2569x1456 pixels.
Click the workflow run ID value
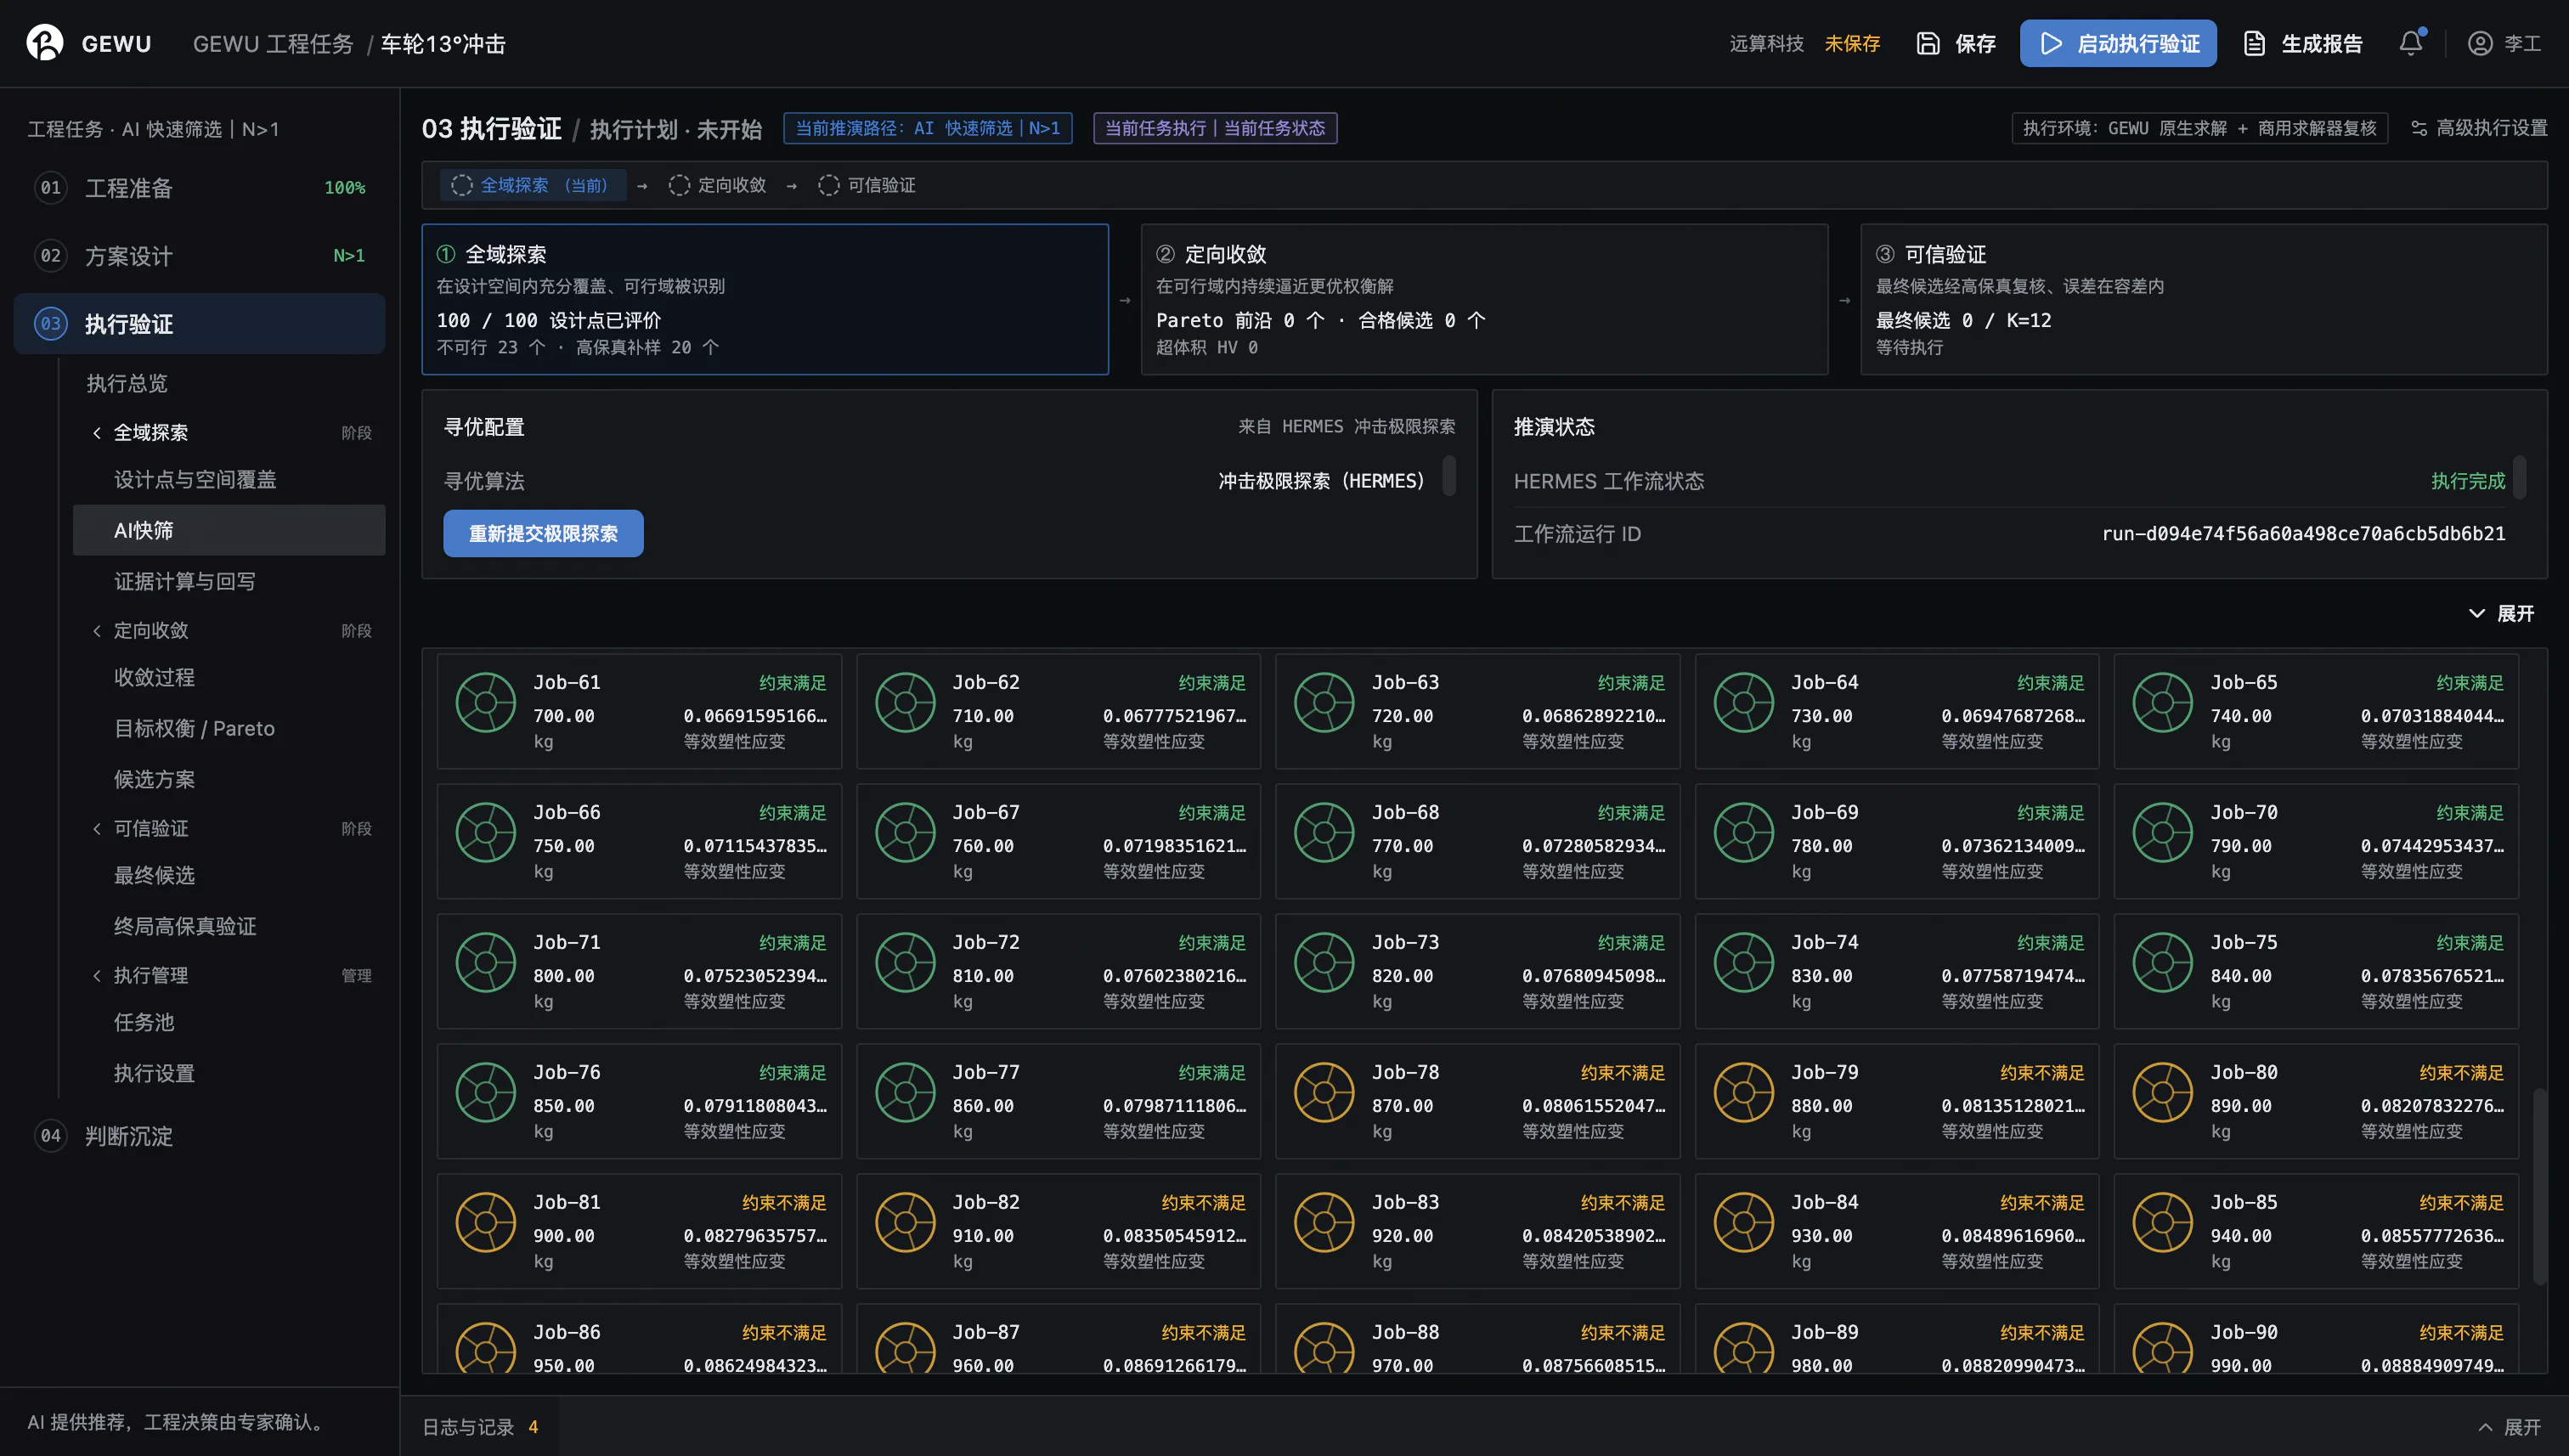pyautogui.click(x=2303, y=533)
